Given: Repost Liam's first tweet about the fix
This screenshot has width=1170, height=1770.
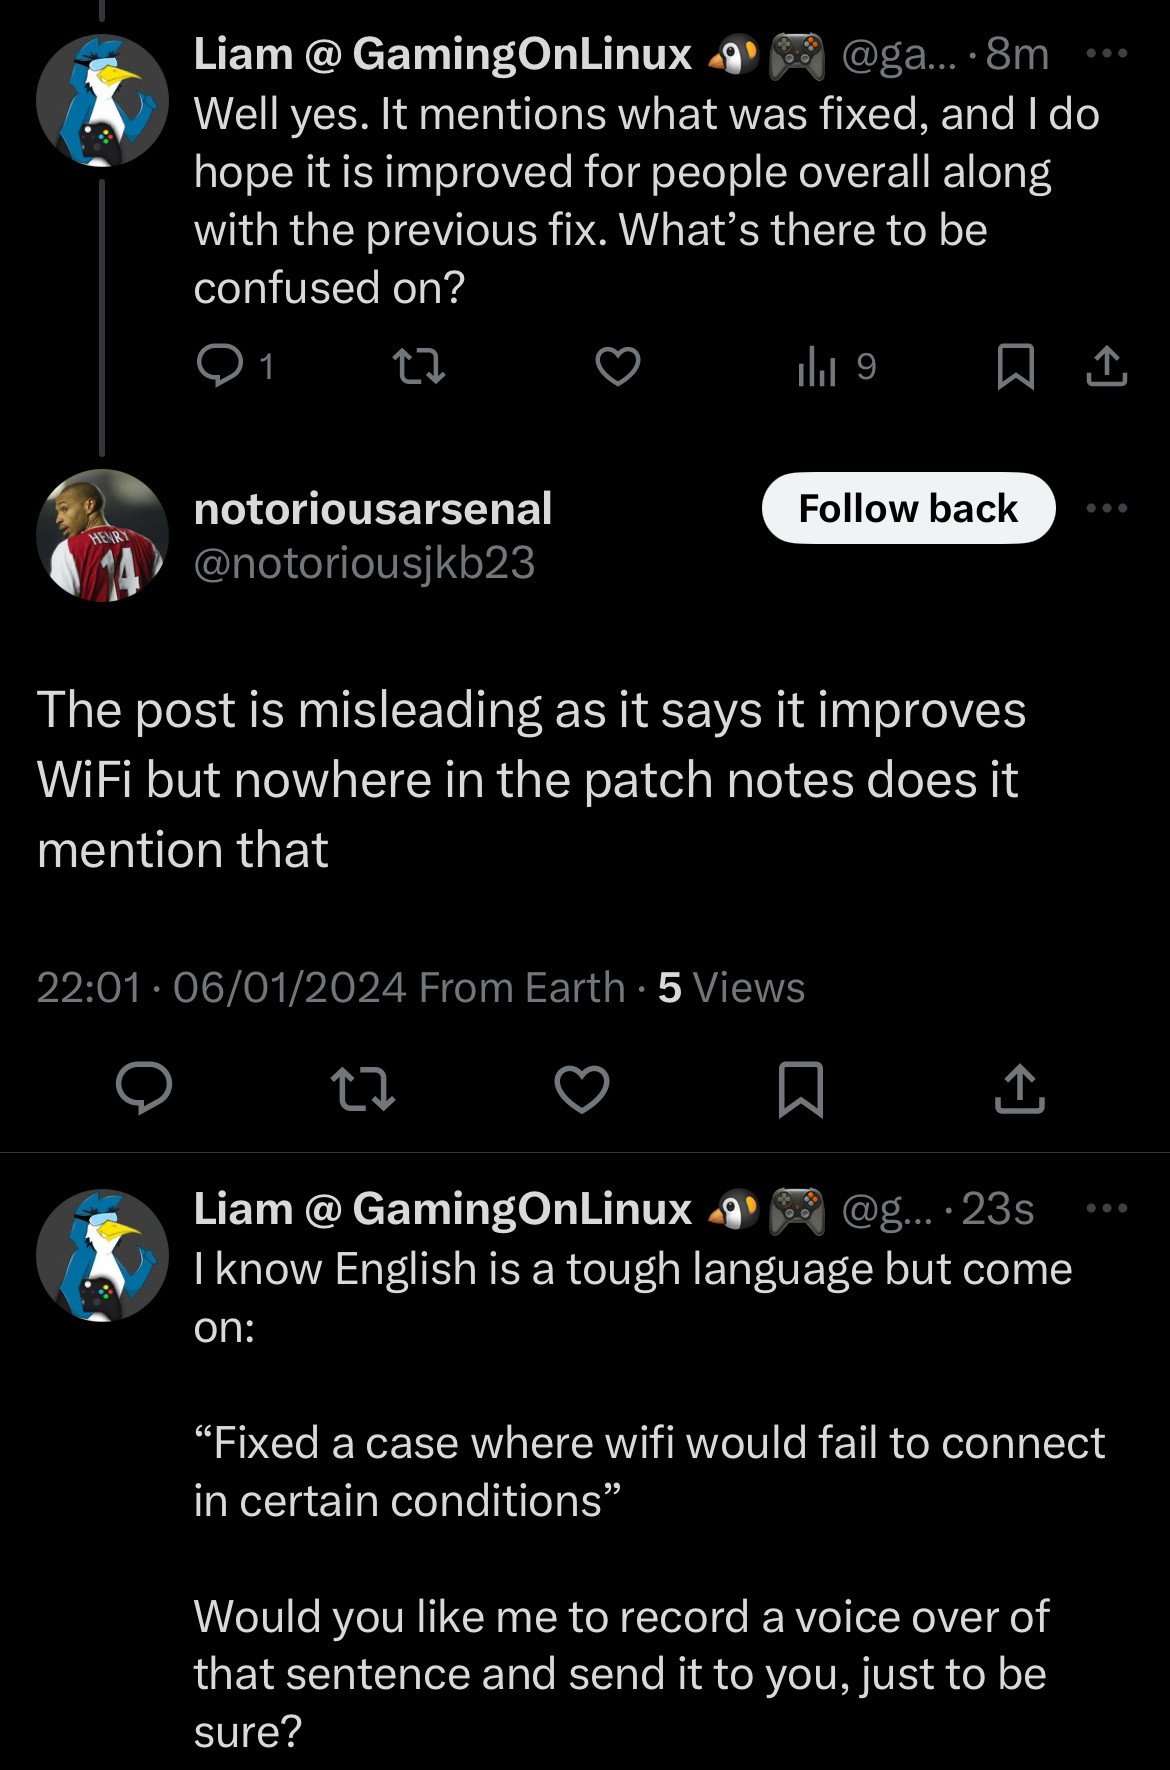Looking at the screenshot, I should coord(420,366).
